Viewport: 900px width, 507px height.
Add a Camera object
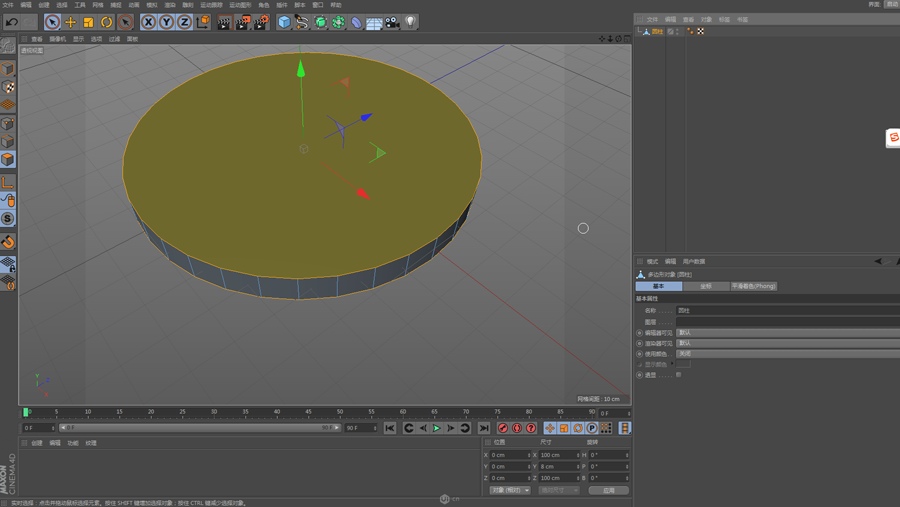tap(392, 22)
